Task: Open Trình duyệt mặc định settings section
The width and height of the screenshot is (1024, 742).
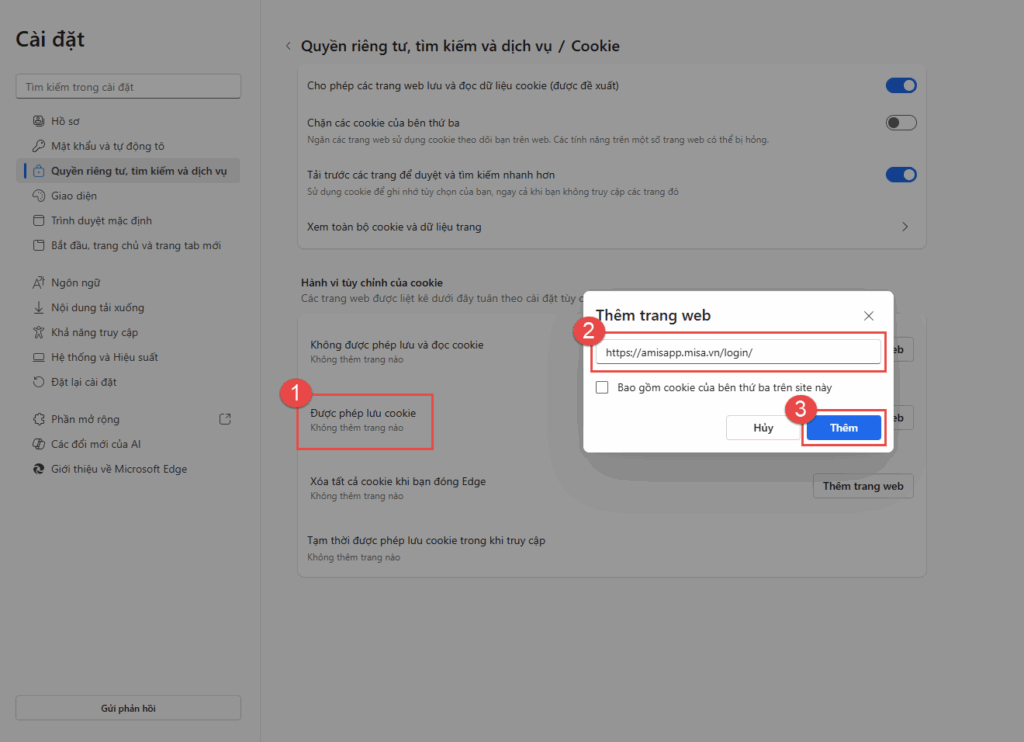Action: coord(101,221)
